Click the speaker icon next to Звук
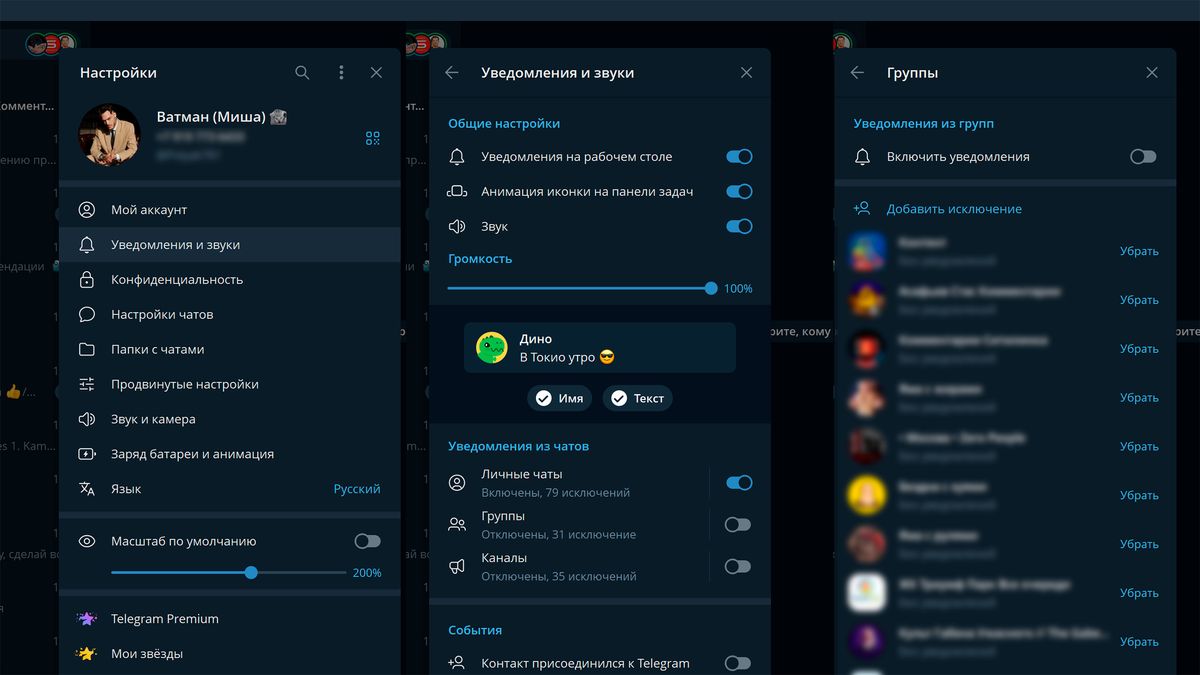The width and height of the screenshot is (1200, 675). [x=459, y=226]
